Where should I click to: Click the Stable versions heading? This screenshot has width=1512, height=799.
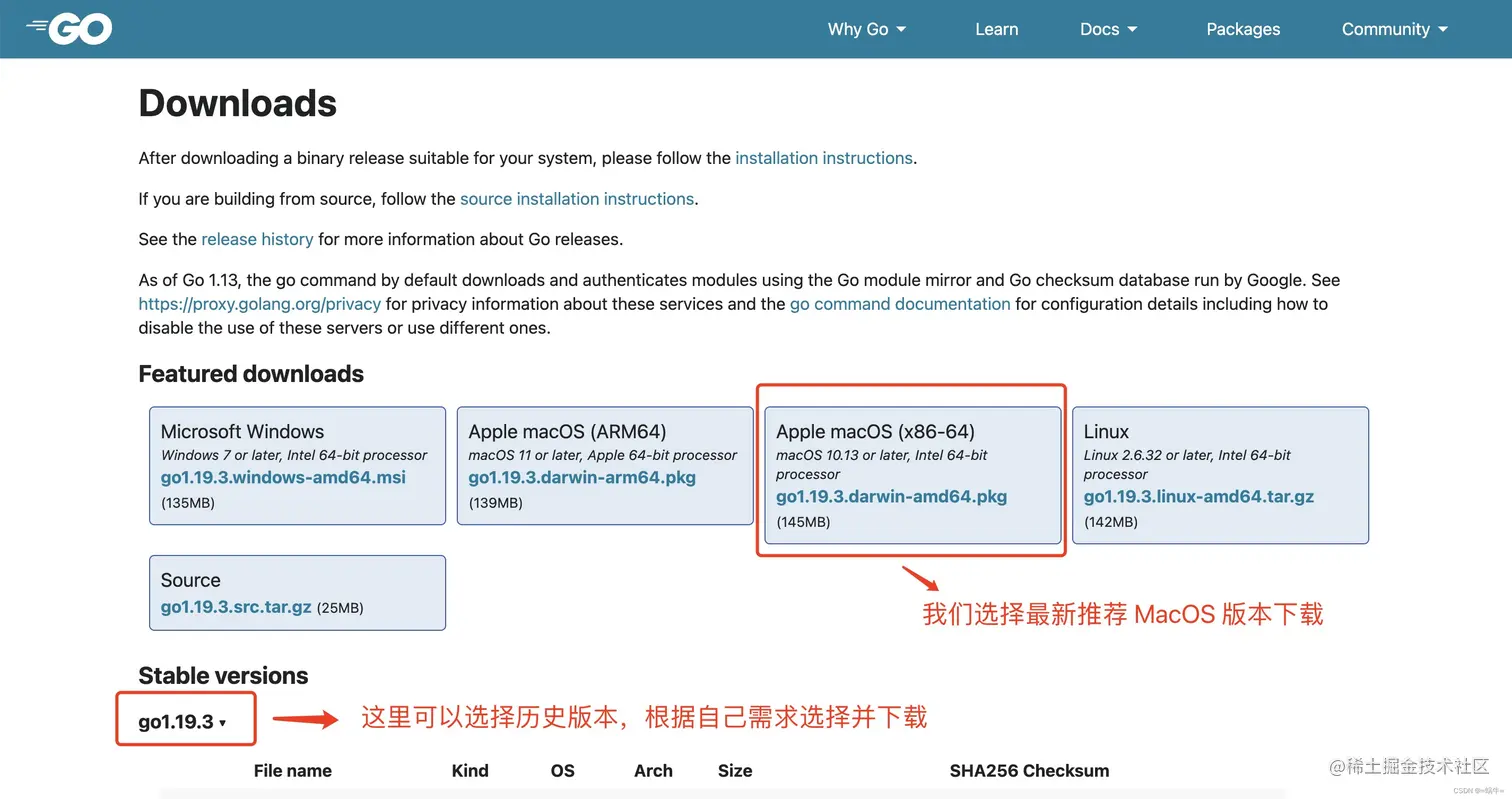coord(223,676)
